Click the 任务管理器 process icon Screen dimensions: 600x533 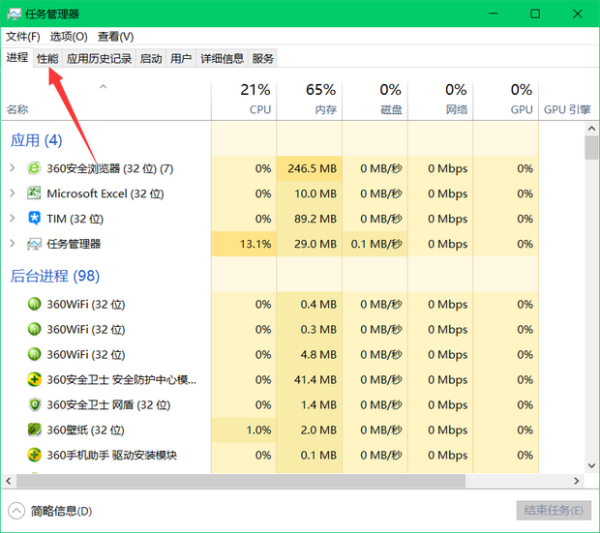coord(34,243)
